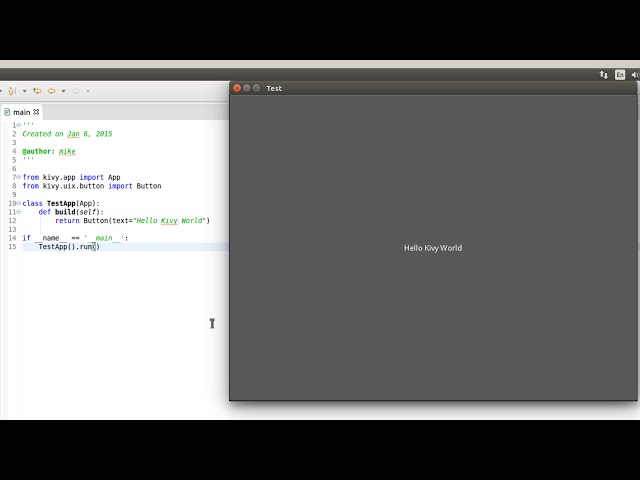The width and height of the screenshot is (640, 480).
Task: Minimize the Test window
Action: [247, 88]
